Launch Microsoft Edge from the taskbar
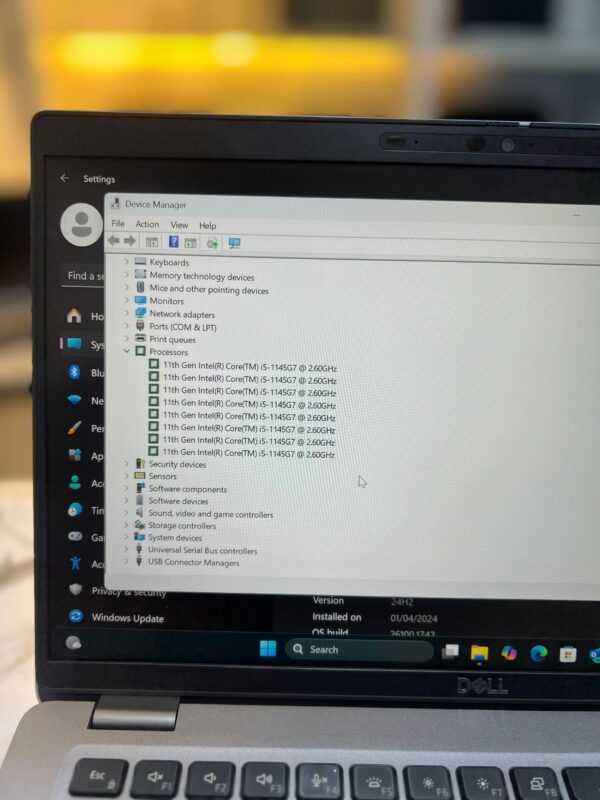 (x=539, y=654)
